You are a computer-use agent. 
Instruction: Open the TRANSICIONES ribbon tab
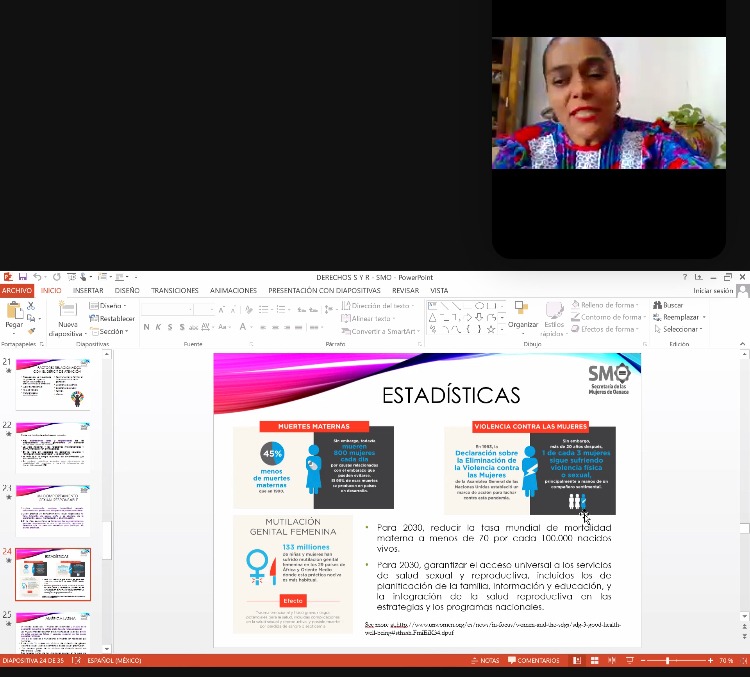click(x=174, y=290)
